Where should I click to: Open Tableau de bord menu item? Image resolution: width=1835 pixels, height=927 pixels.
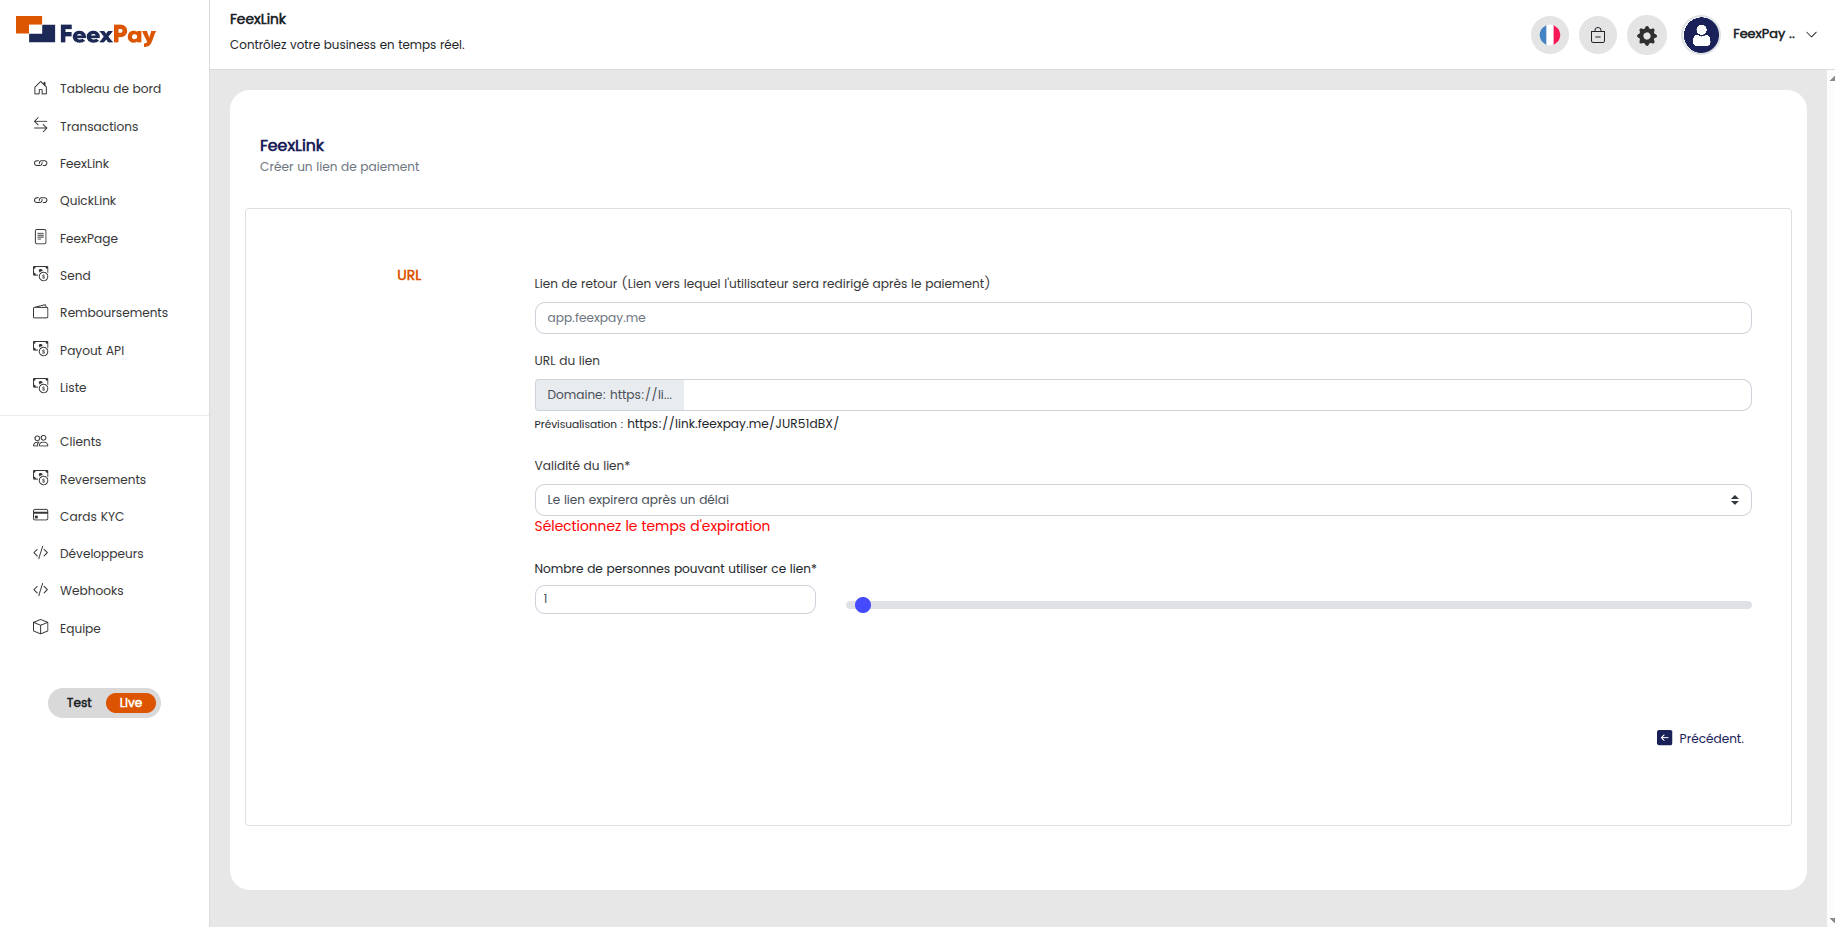tap(110, 88)
